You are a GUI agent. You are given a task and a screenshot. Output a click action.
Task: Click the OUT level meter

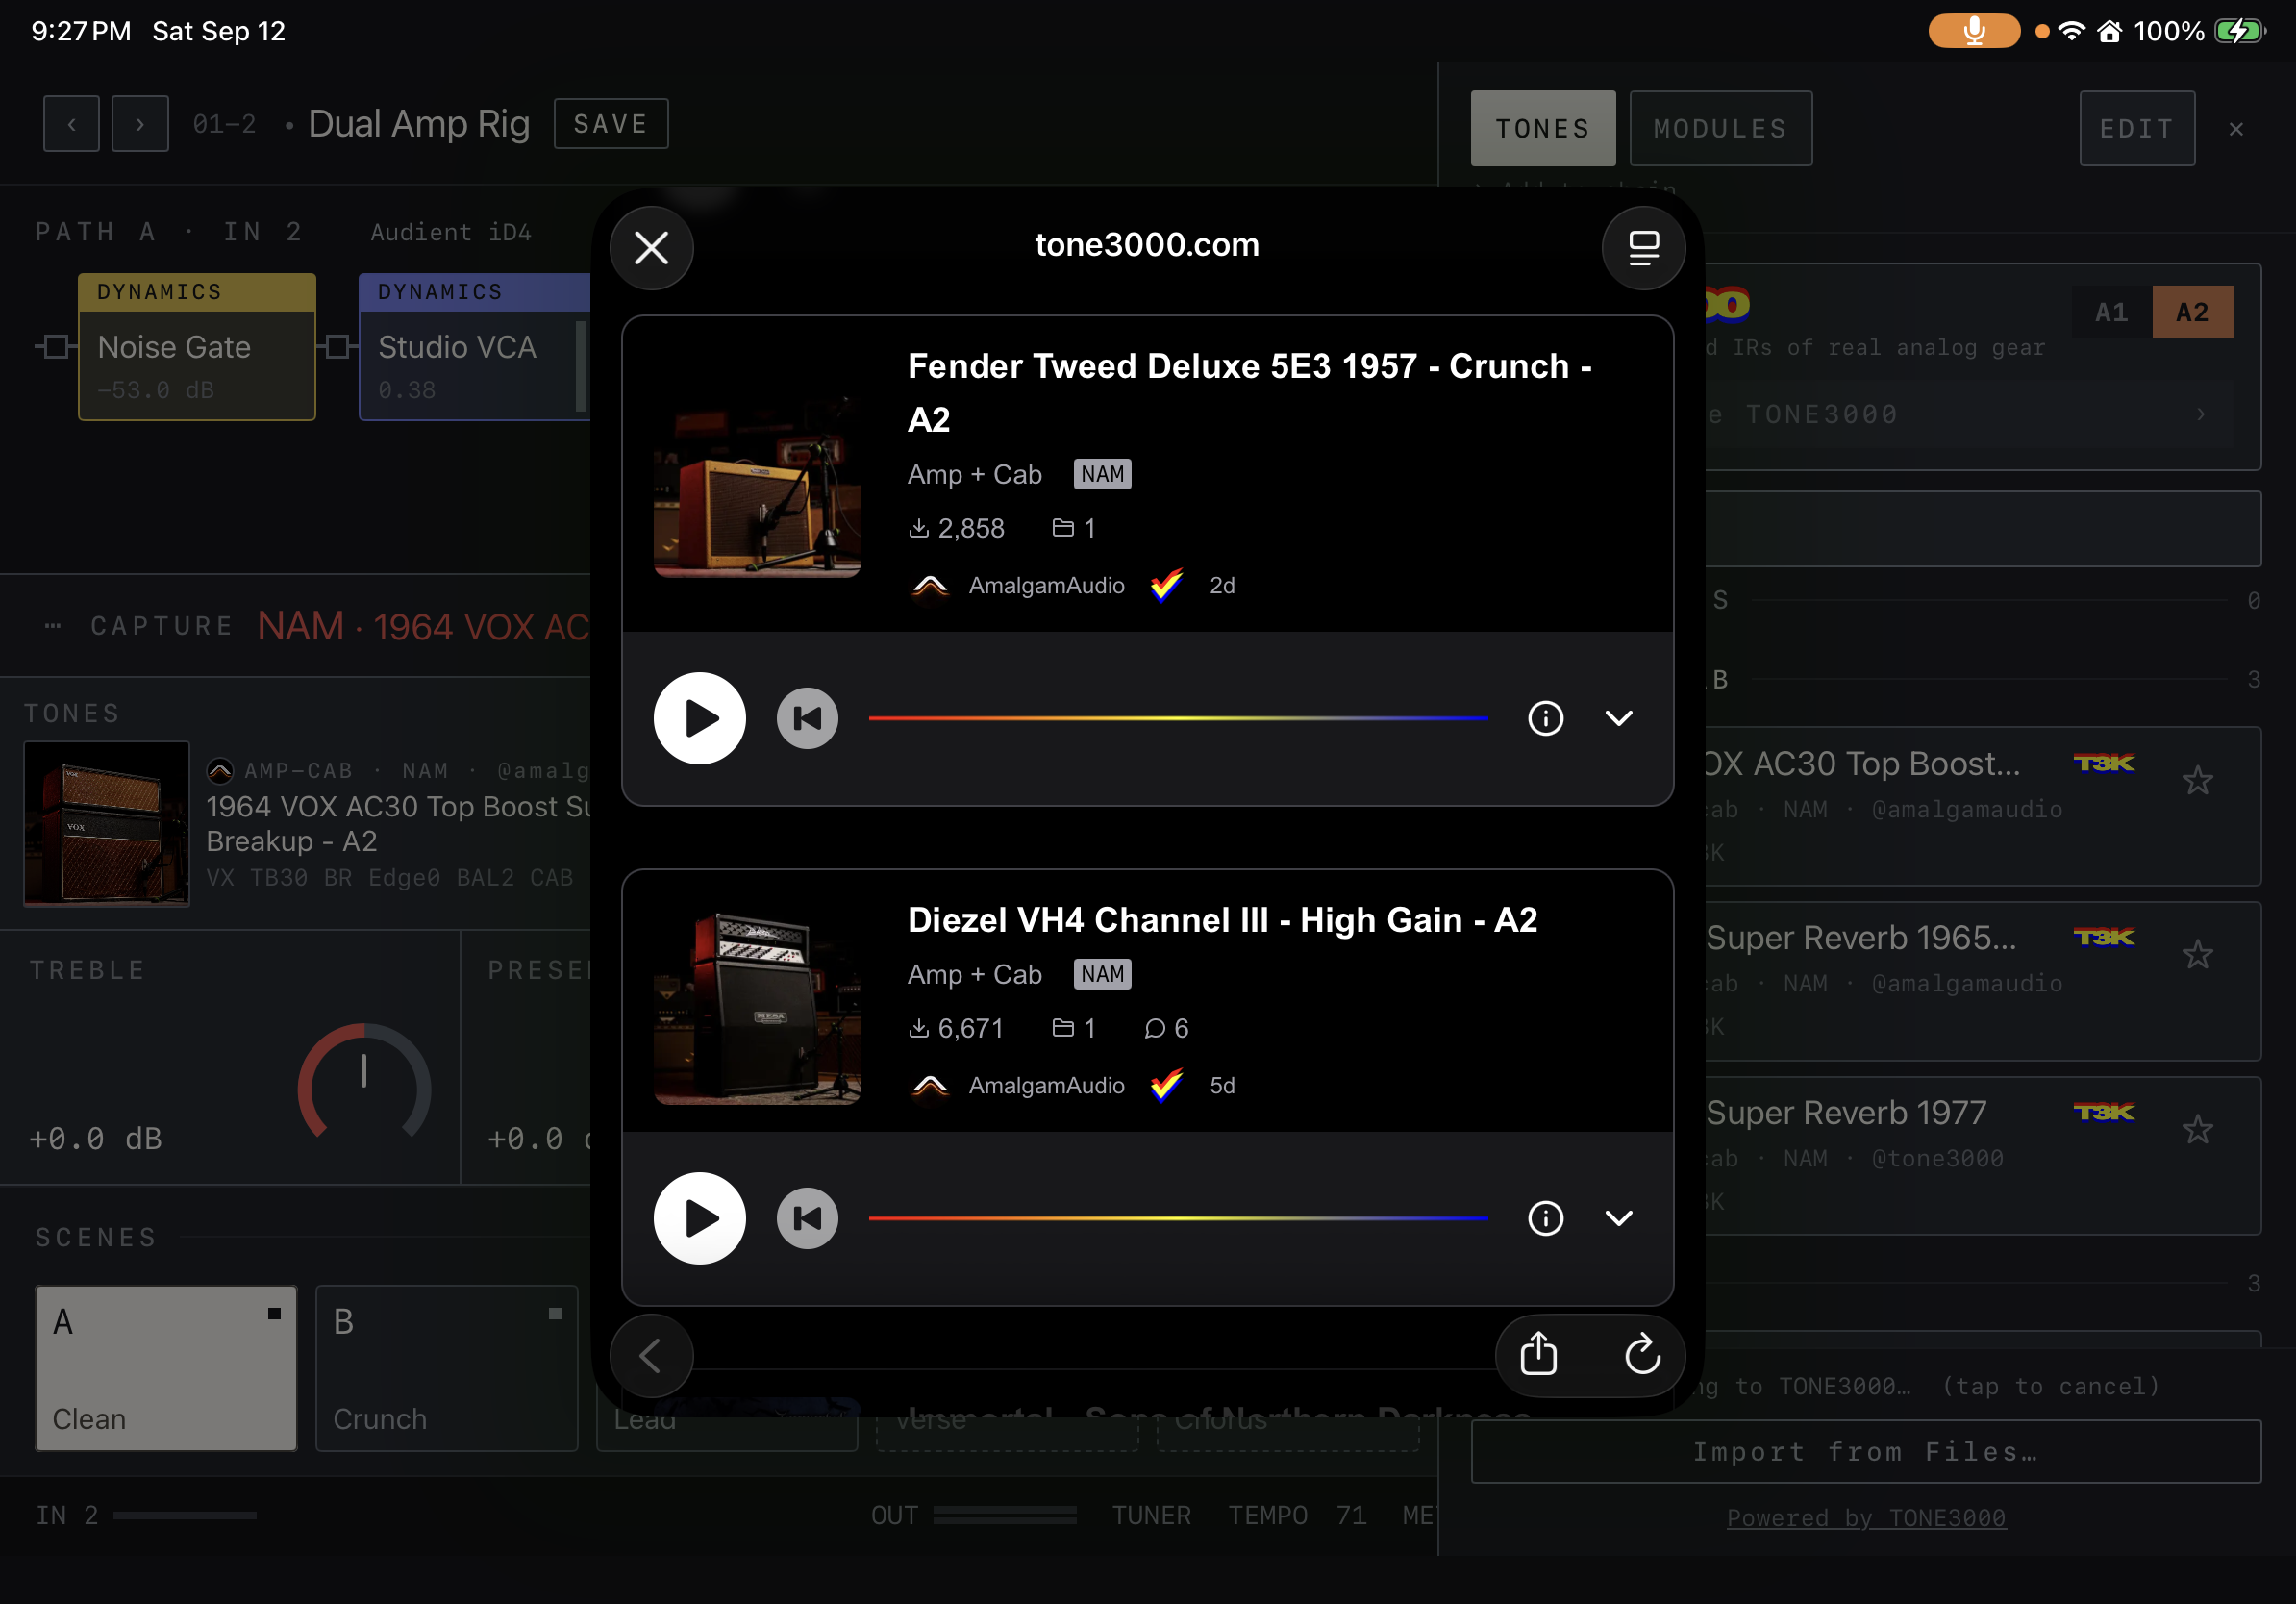(1005, 1516)
